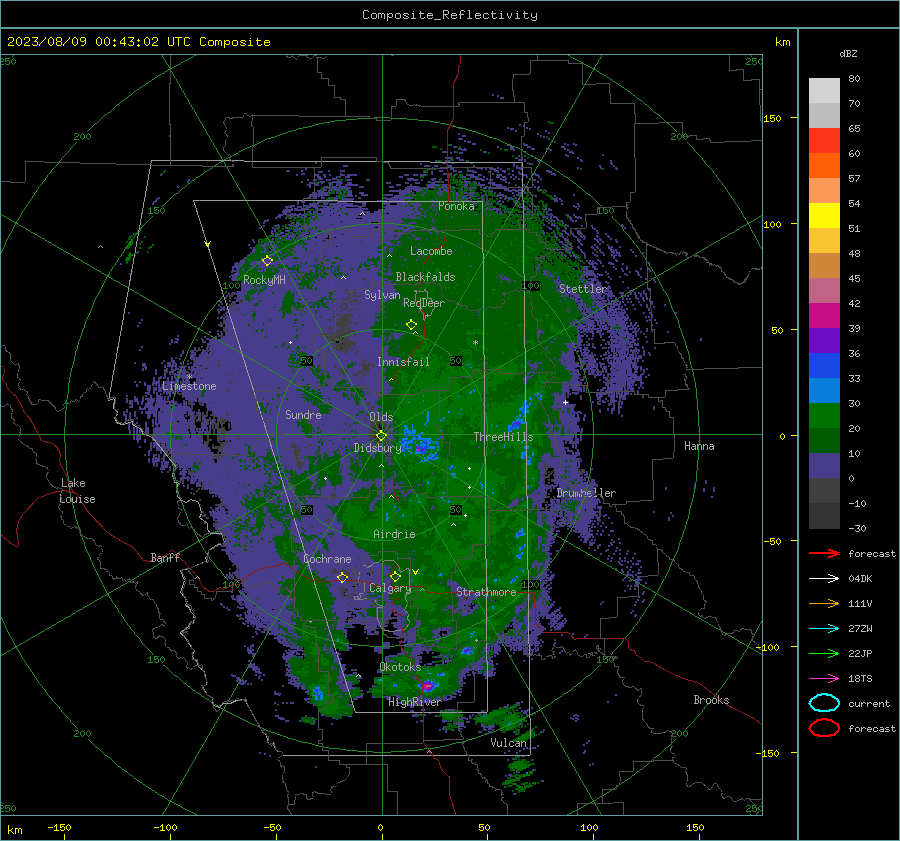Click the Composite_Reflectivity title
The image size is (900, 841).
click(x=449, y=15)
